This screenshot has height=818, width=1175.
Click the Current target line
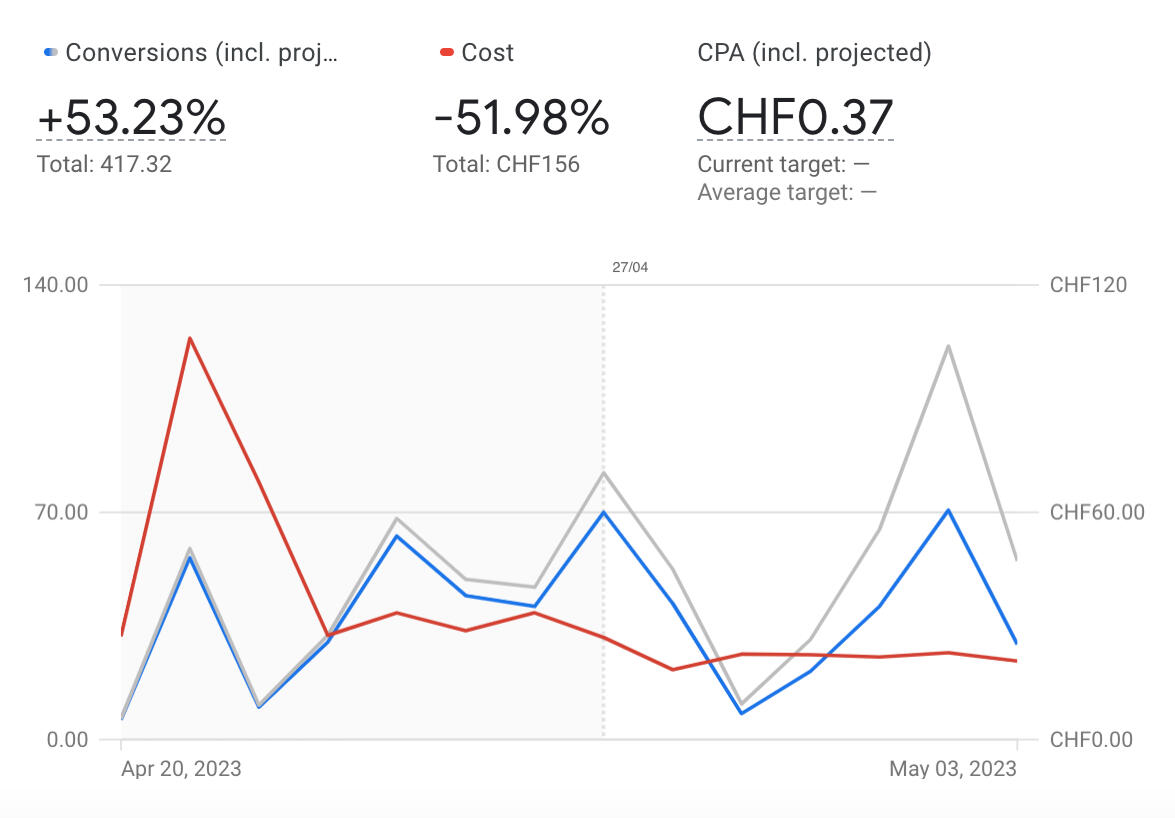coord(786,164)
